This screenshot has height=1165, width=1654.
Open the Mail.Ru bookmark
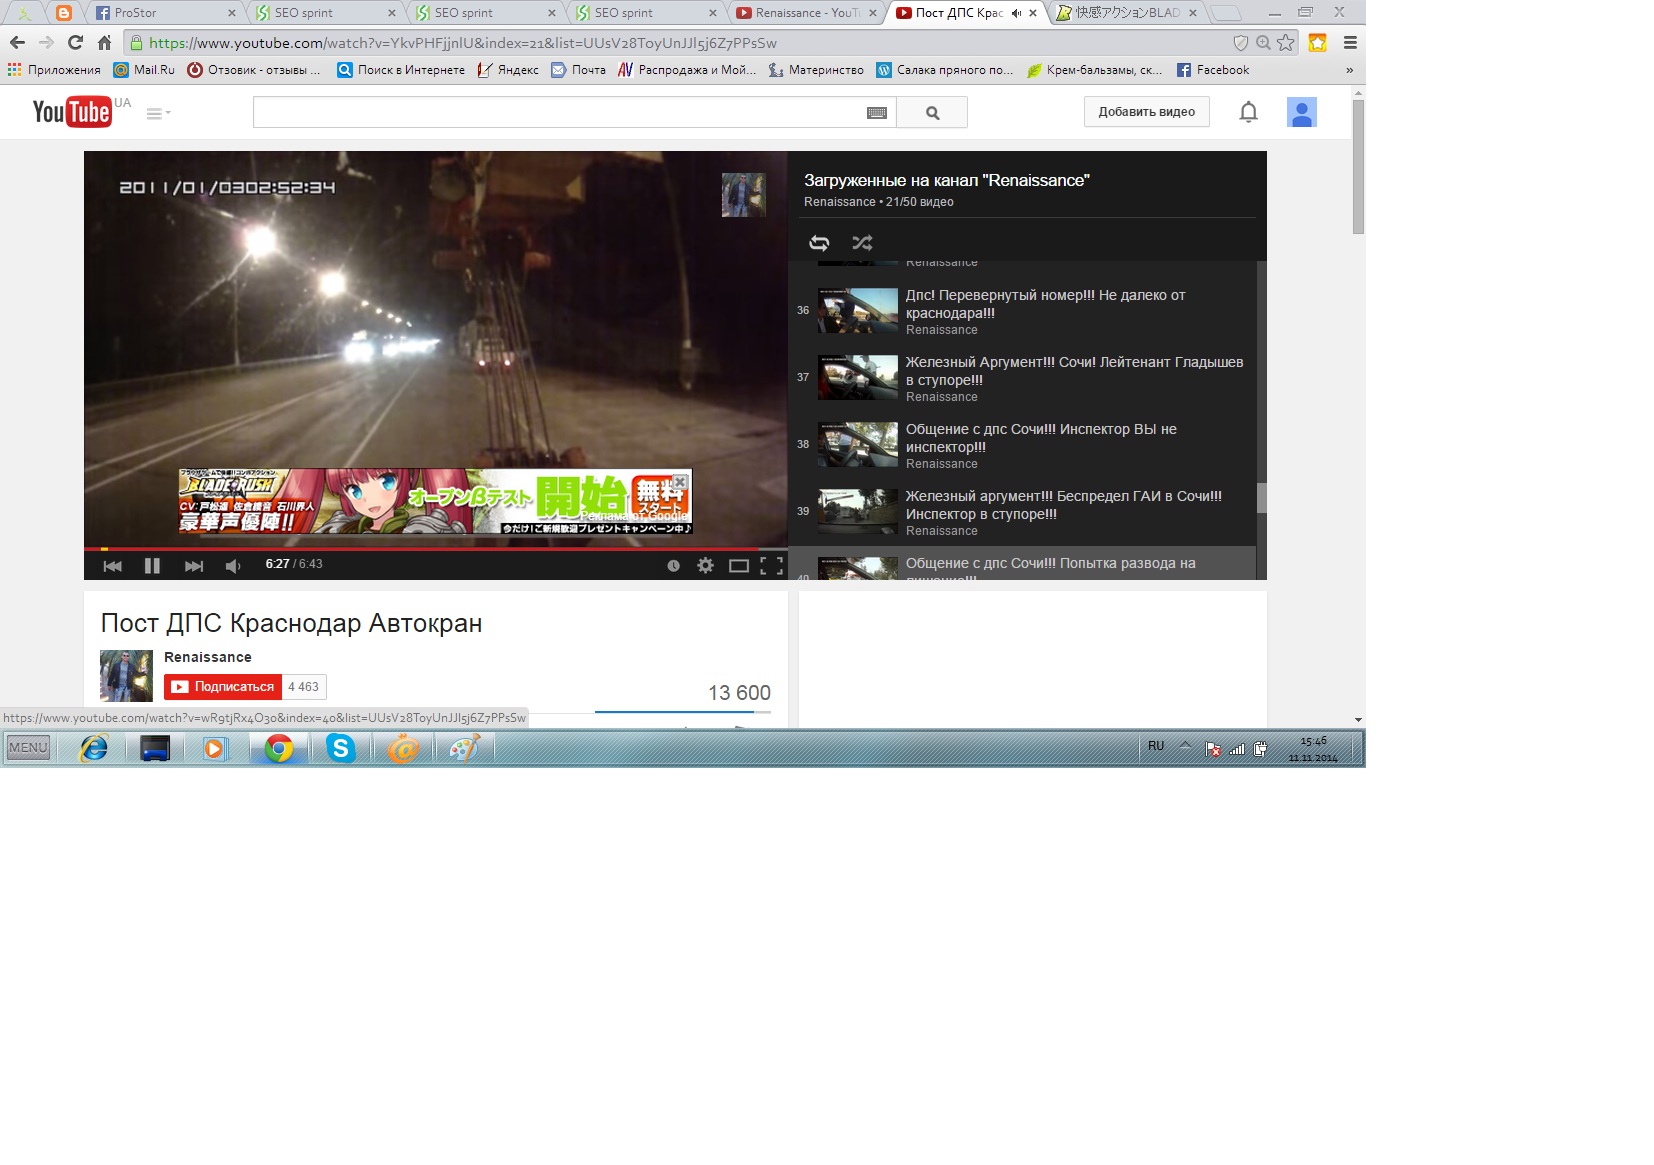[144, 70]
